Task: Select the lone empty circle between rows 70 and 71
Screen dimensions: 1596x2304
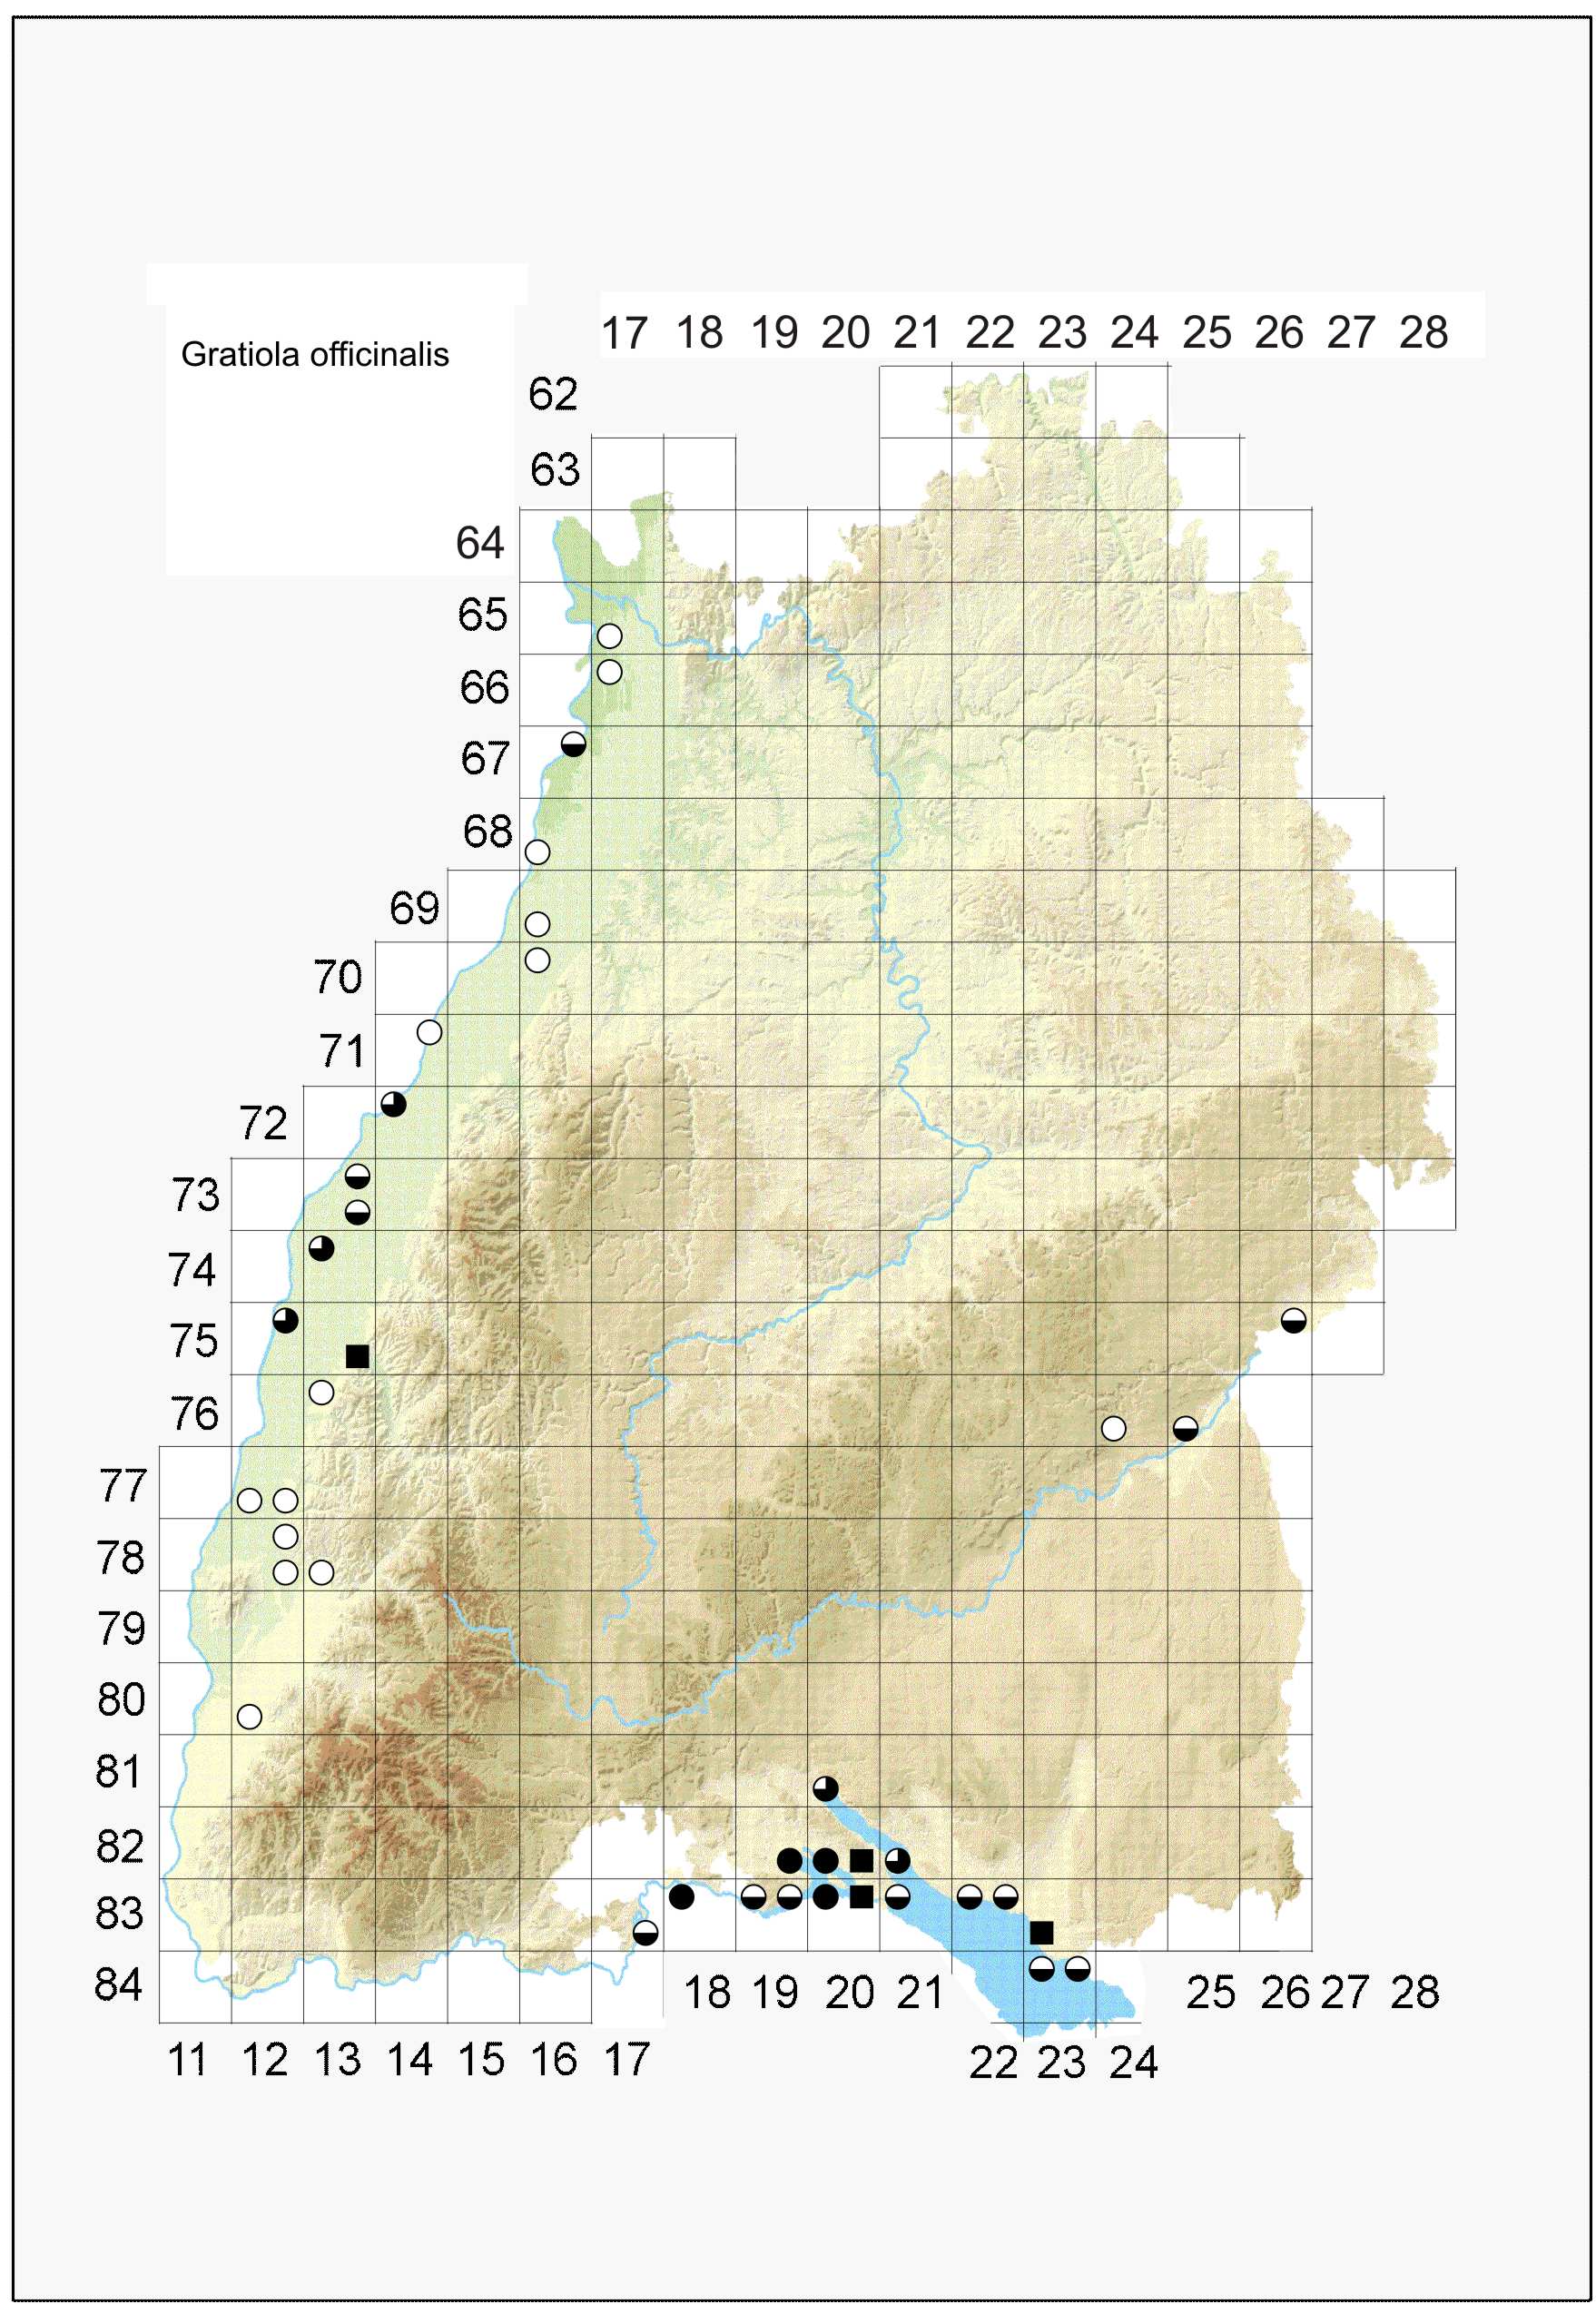Action: (429, 1032)
